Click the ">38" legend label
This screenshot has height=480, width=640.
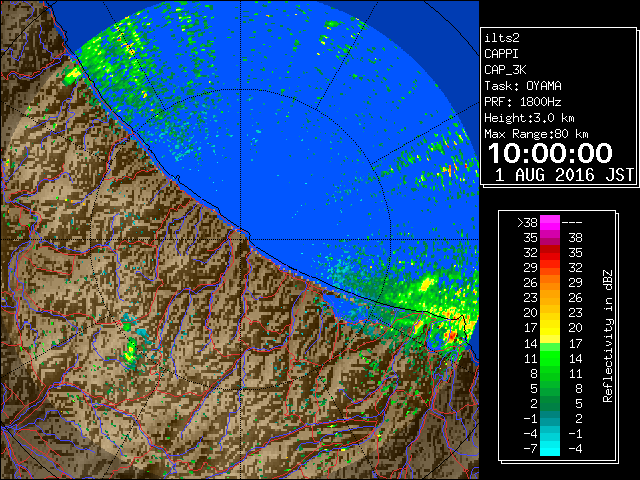click(527, 222)
